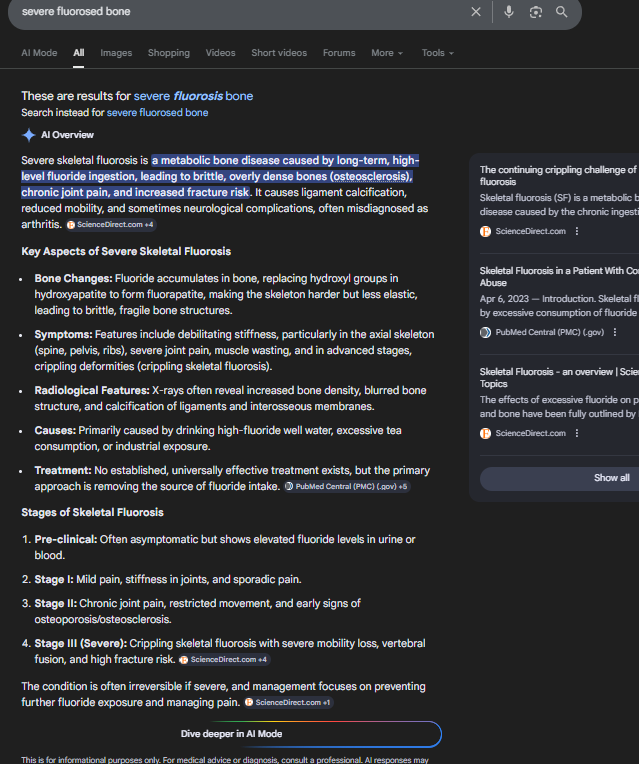Click Stages of Skeletal Fluorosis heading

point(92,513)
